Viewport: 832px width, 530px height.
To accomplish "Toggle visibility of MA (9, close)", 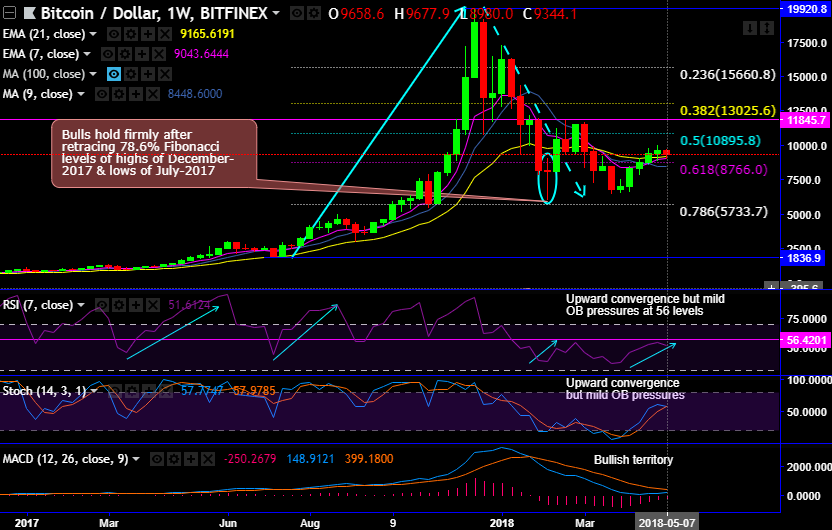I will [x=102, y=94].
